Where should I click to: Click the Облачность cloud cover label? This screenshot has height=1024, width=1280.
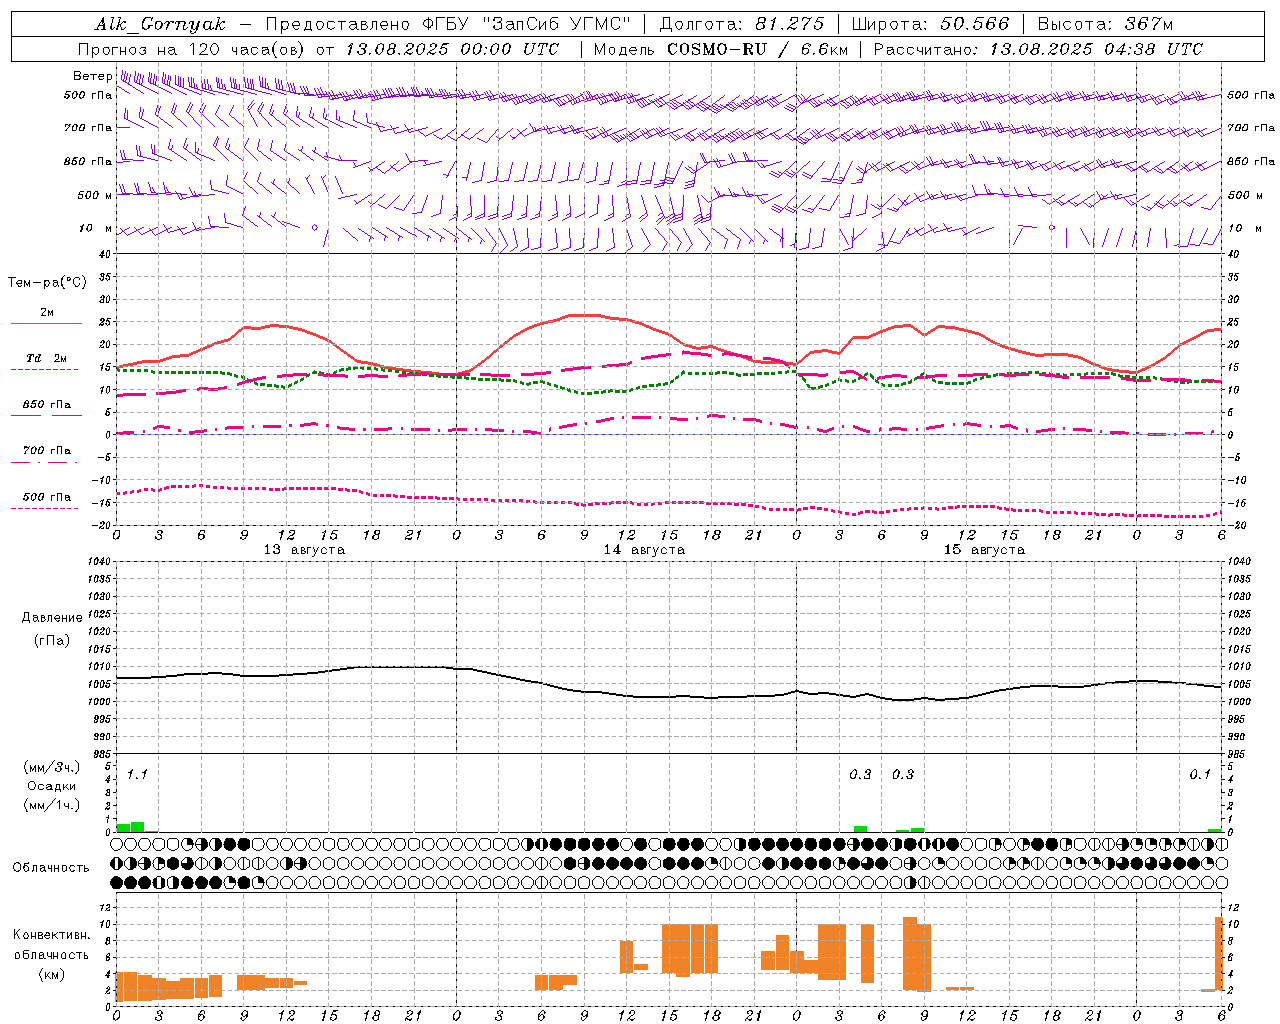pyautogui.click(x=51, y=868)
